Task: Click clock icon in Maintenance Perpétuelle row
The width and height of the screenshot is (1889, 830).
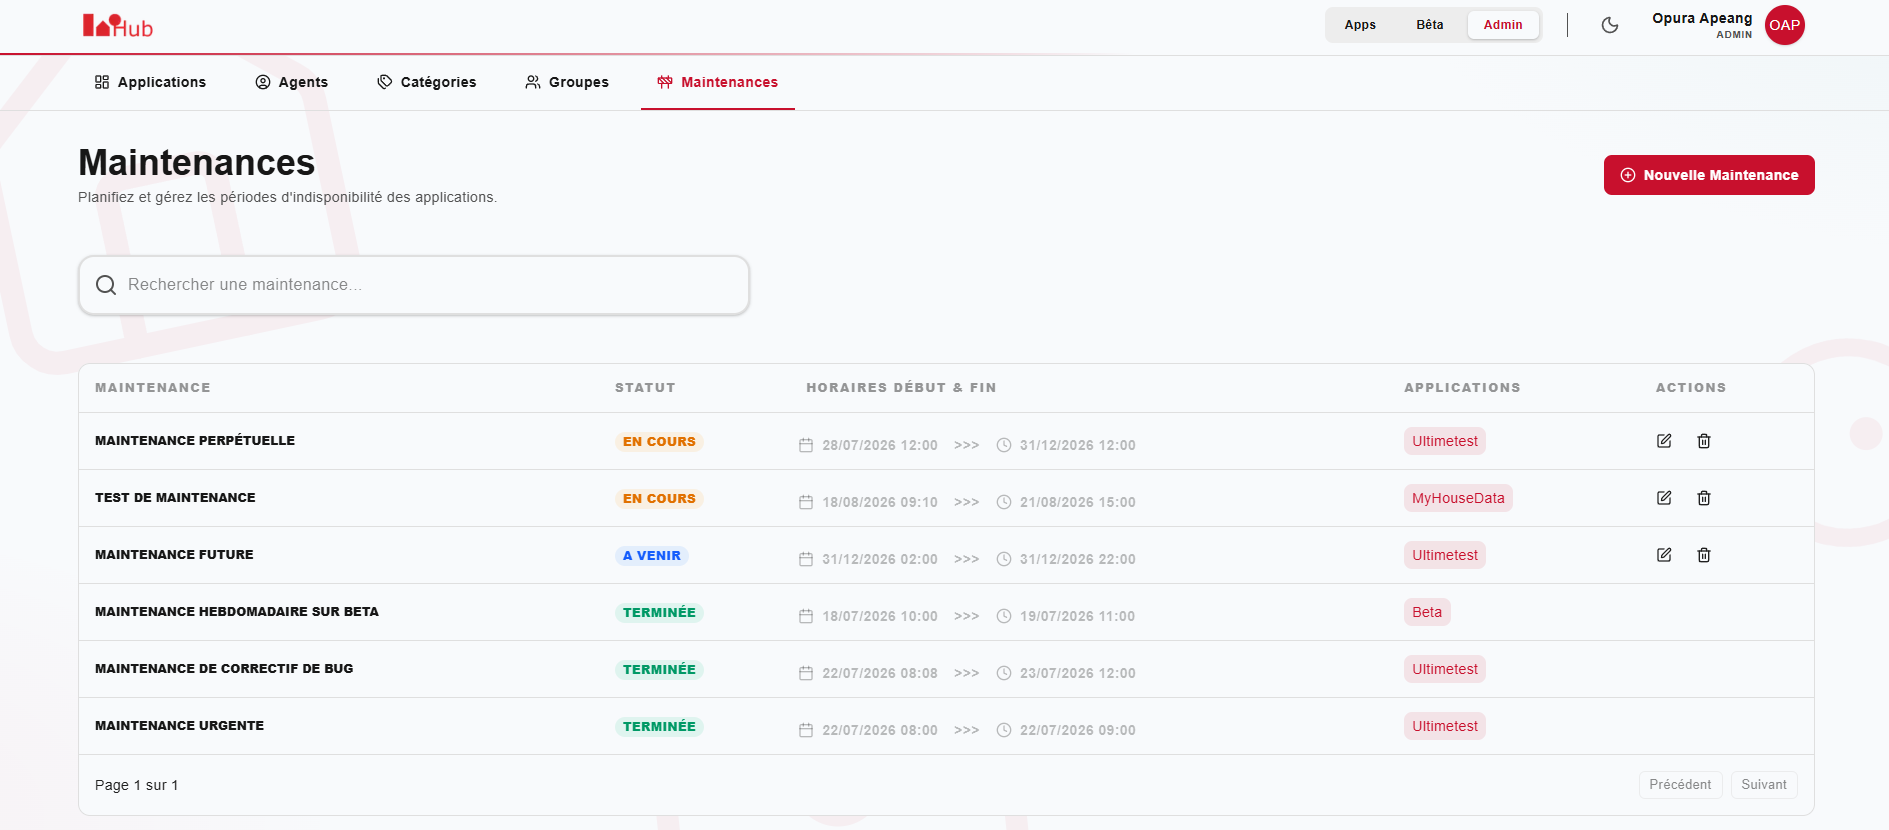Action: [1004, 445]
